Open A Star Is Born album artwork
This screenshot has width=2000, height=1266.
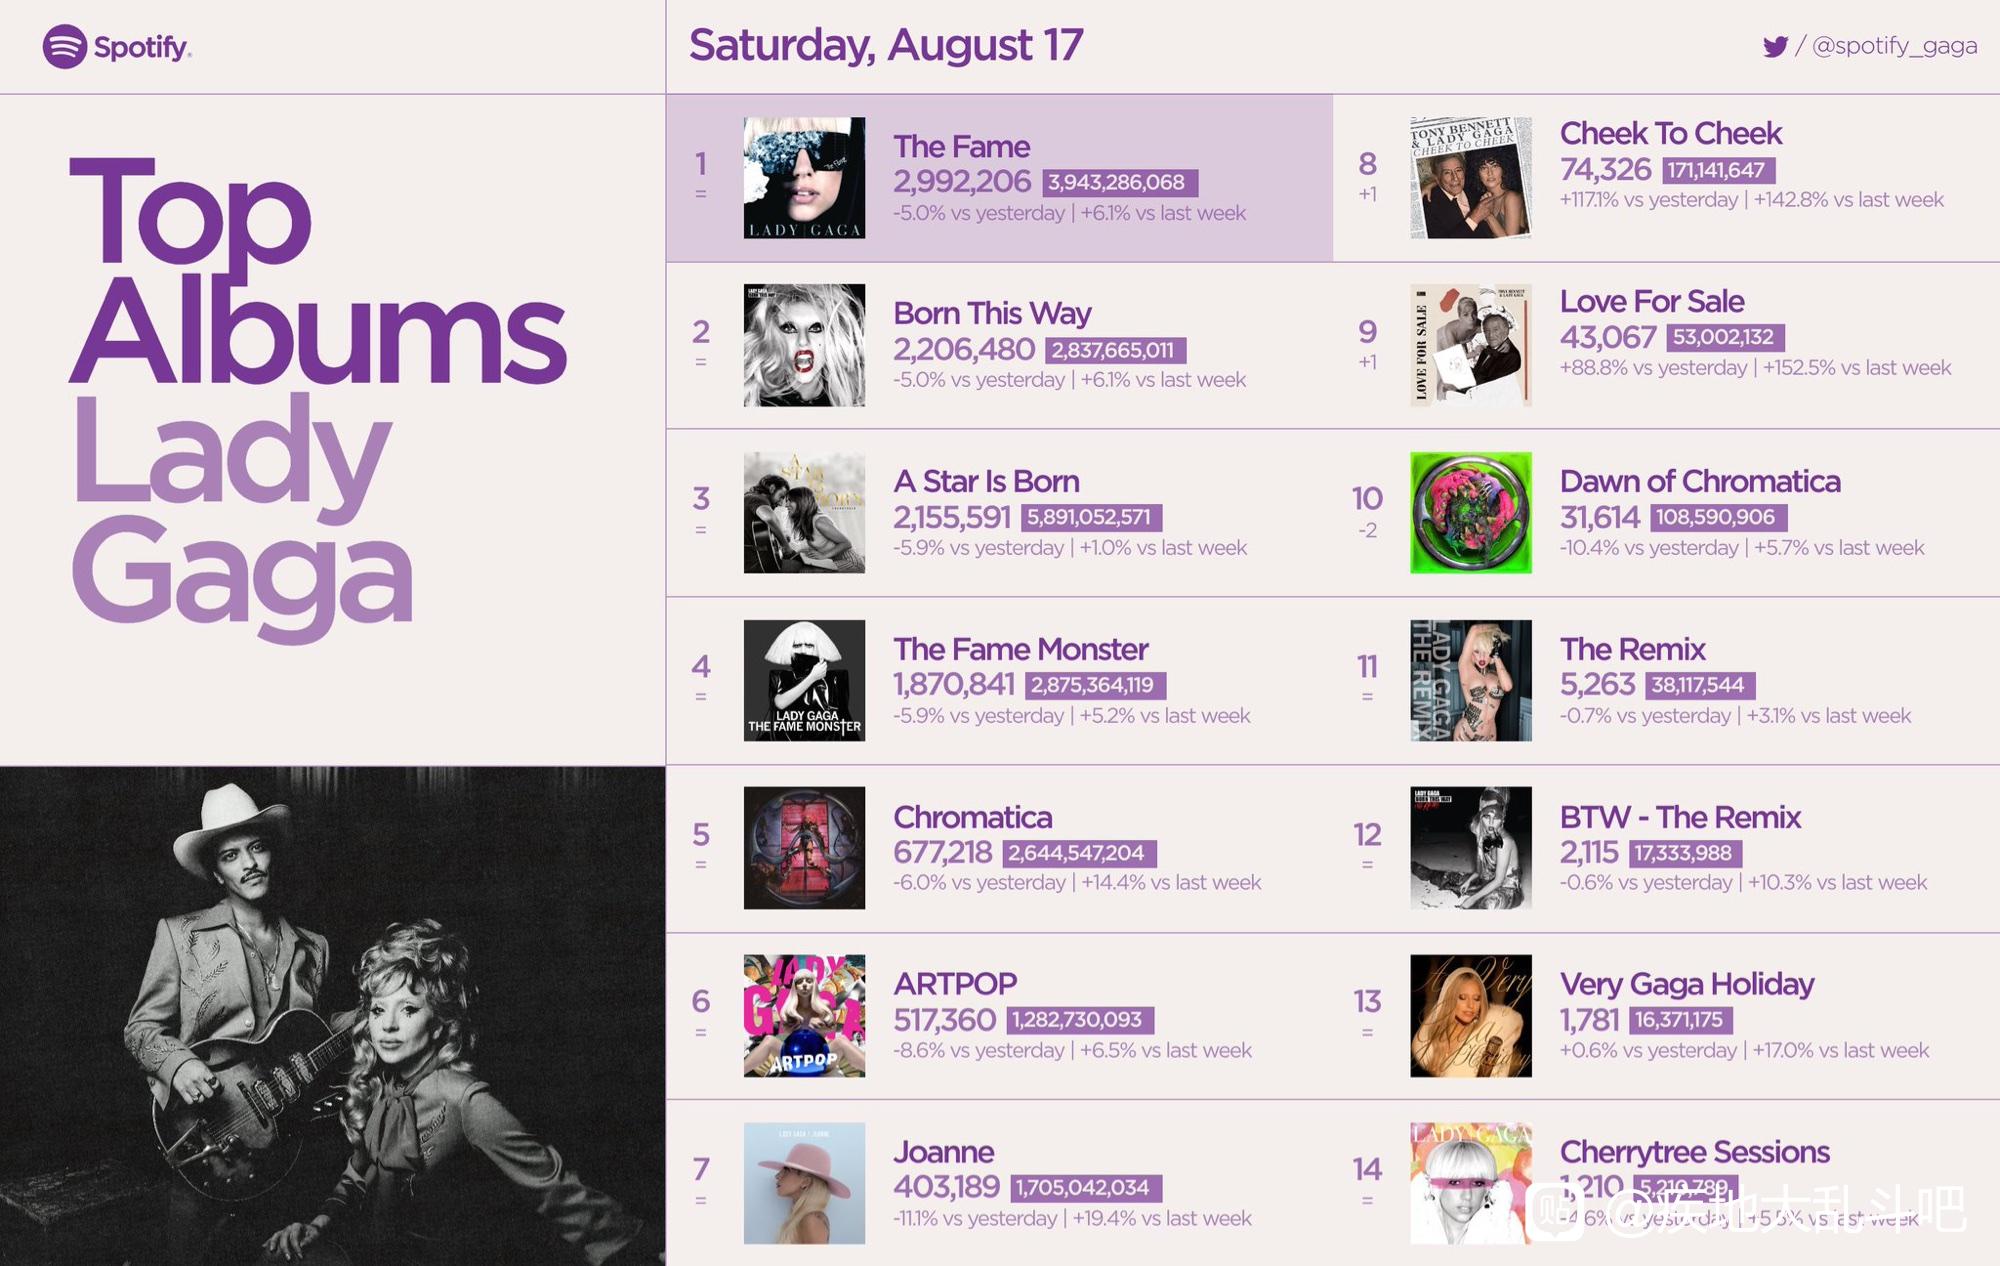click(x=804, y=512)
